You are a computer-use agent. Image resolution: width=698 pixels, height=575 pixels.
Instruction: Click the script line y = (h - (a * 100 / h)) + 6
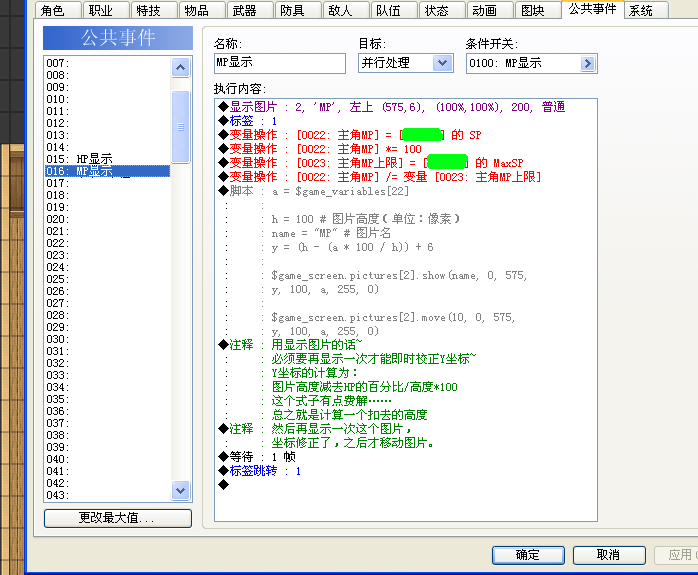click(352, 247)
